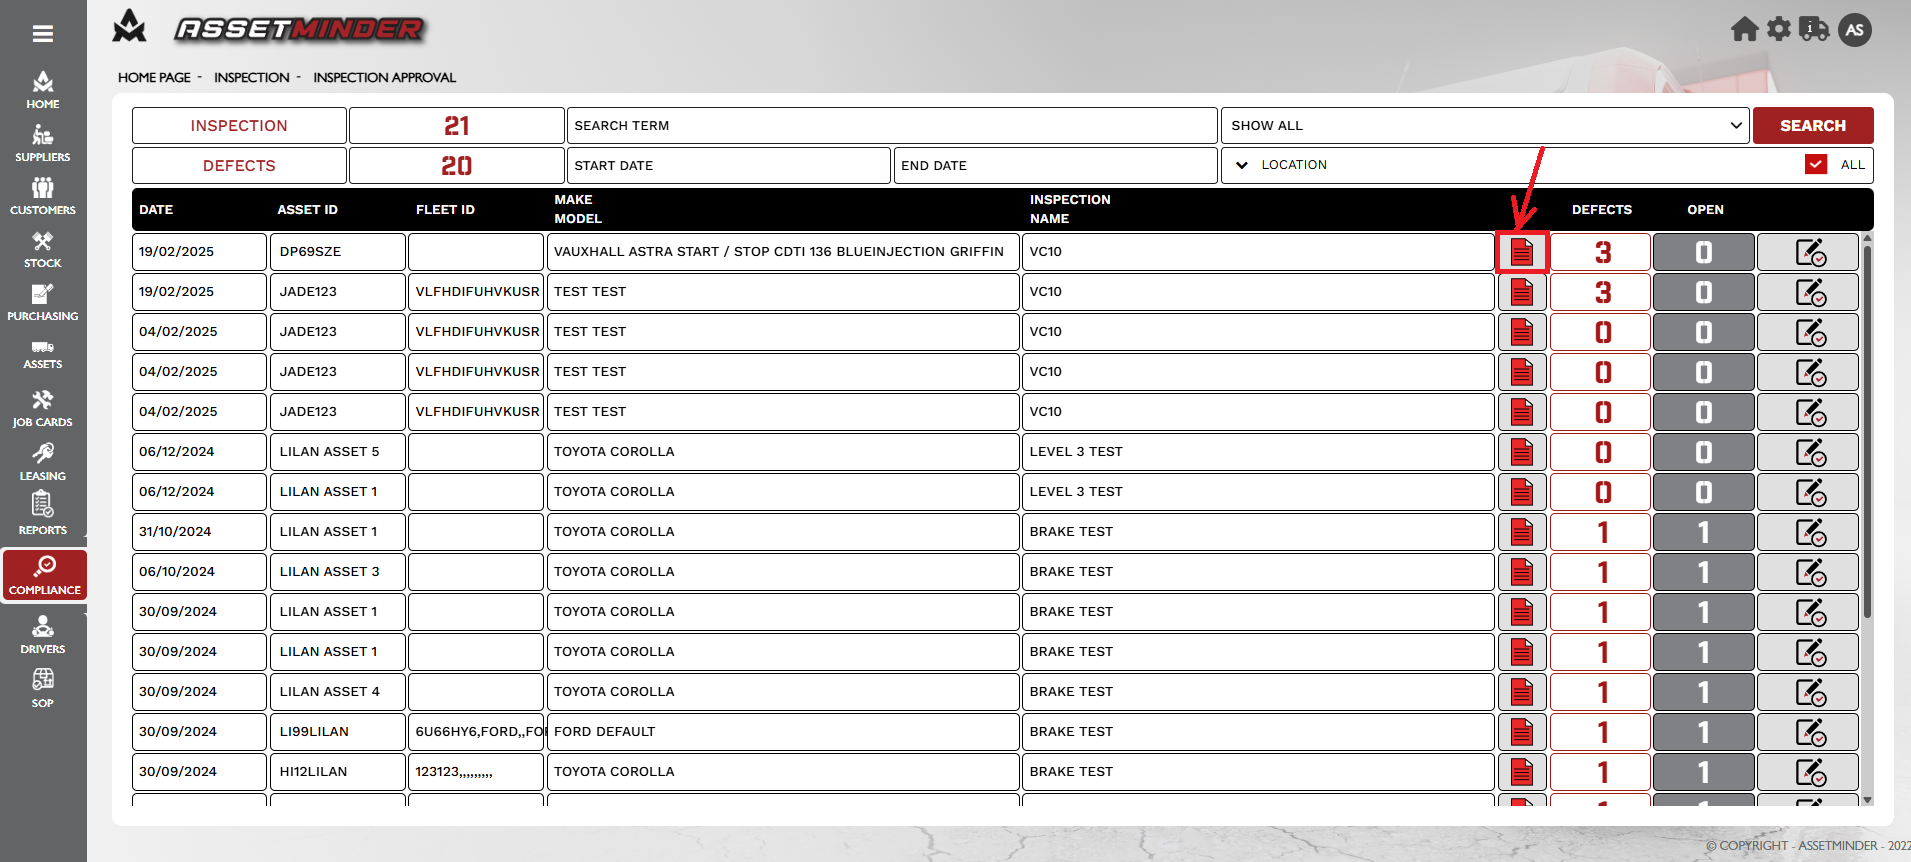Open INSPECTION APPROVAL breadcrumb
Screen dimensions: 1911x862
[384, 78]
